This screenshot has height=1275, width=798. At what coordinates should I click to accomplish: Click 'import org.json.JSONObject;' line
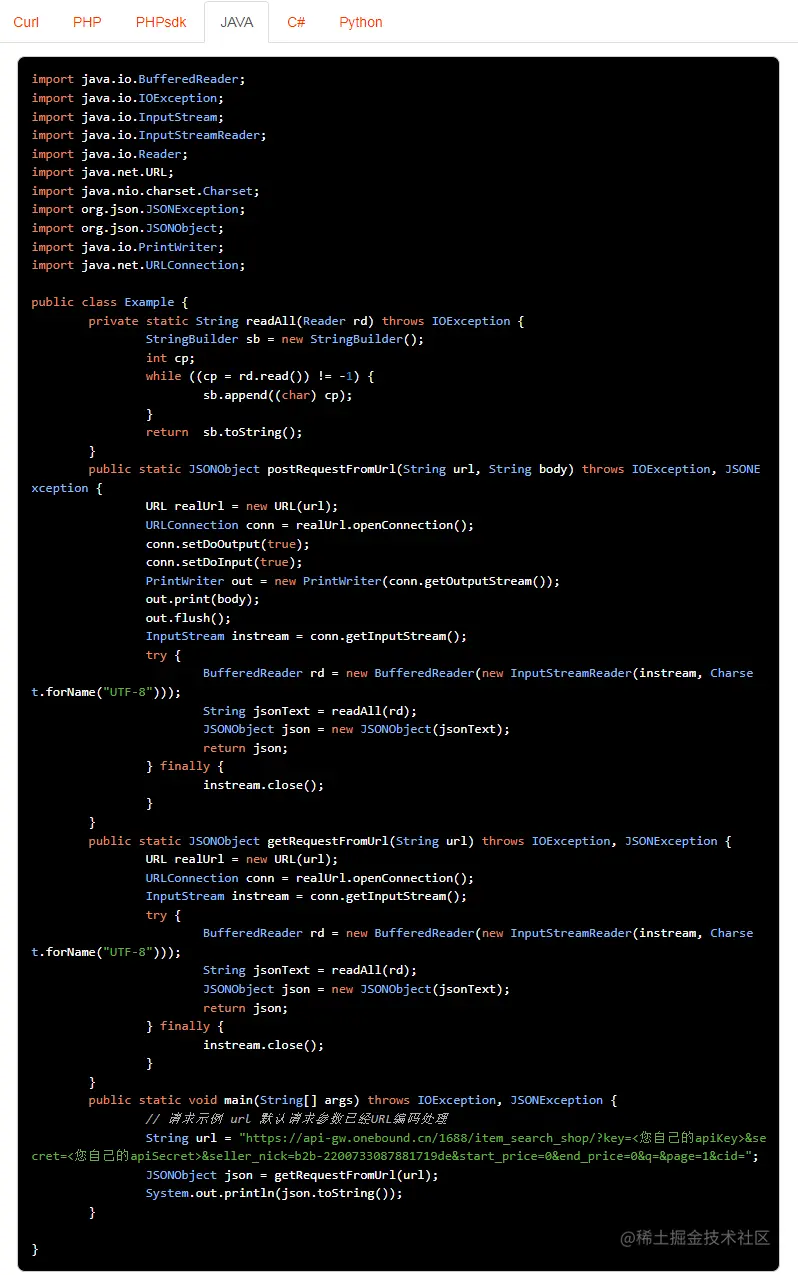point(128,228)
